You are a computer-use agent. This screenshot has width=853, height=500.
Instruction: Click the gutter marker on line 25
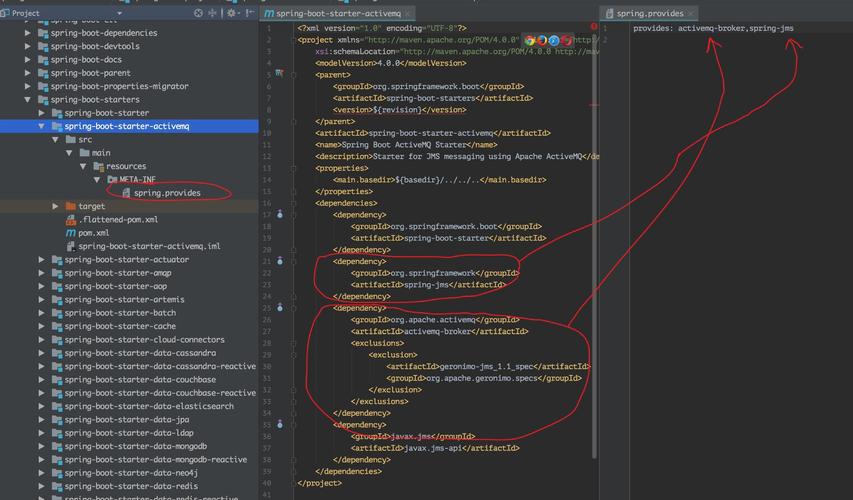click(x=280, y=308)
